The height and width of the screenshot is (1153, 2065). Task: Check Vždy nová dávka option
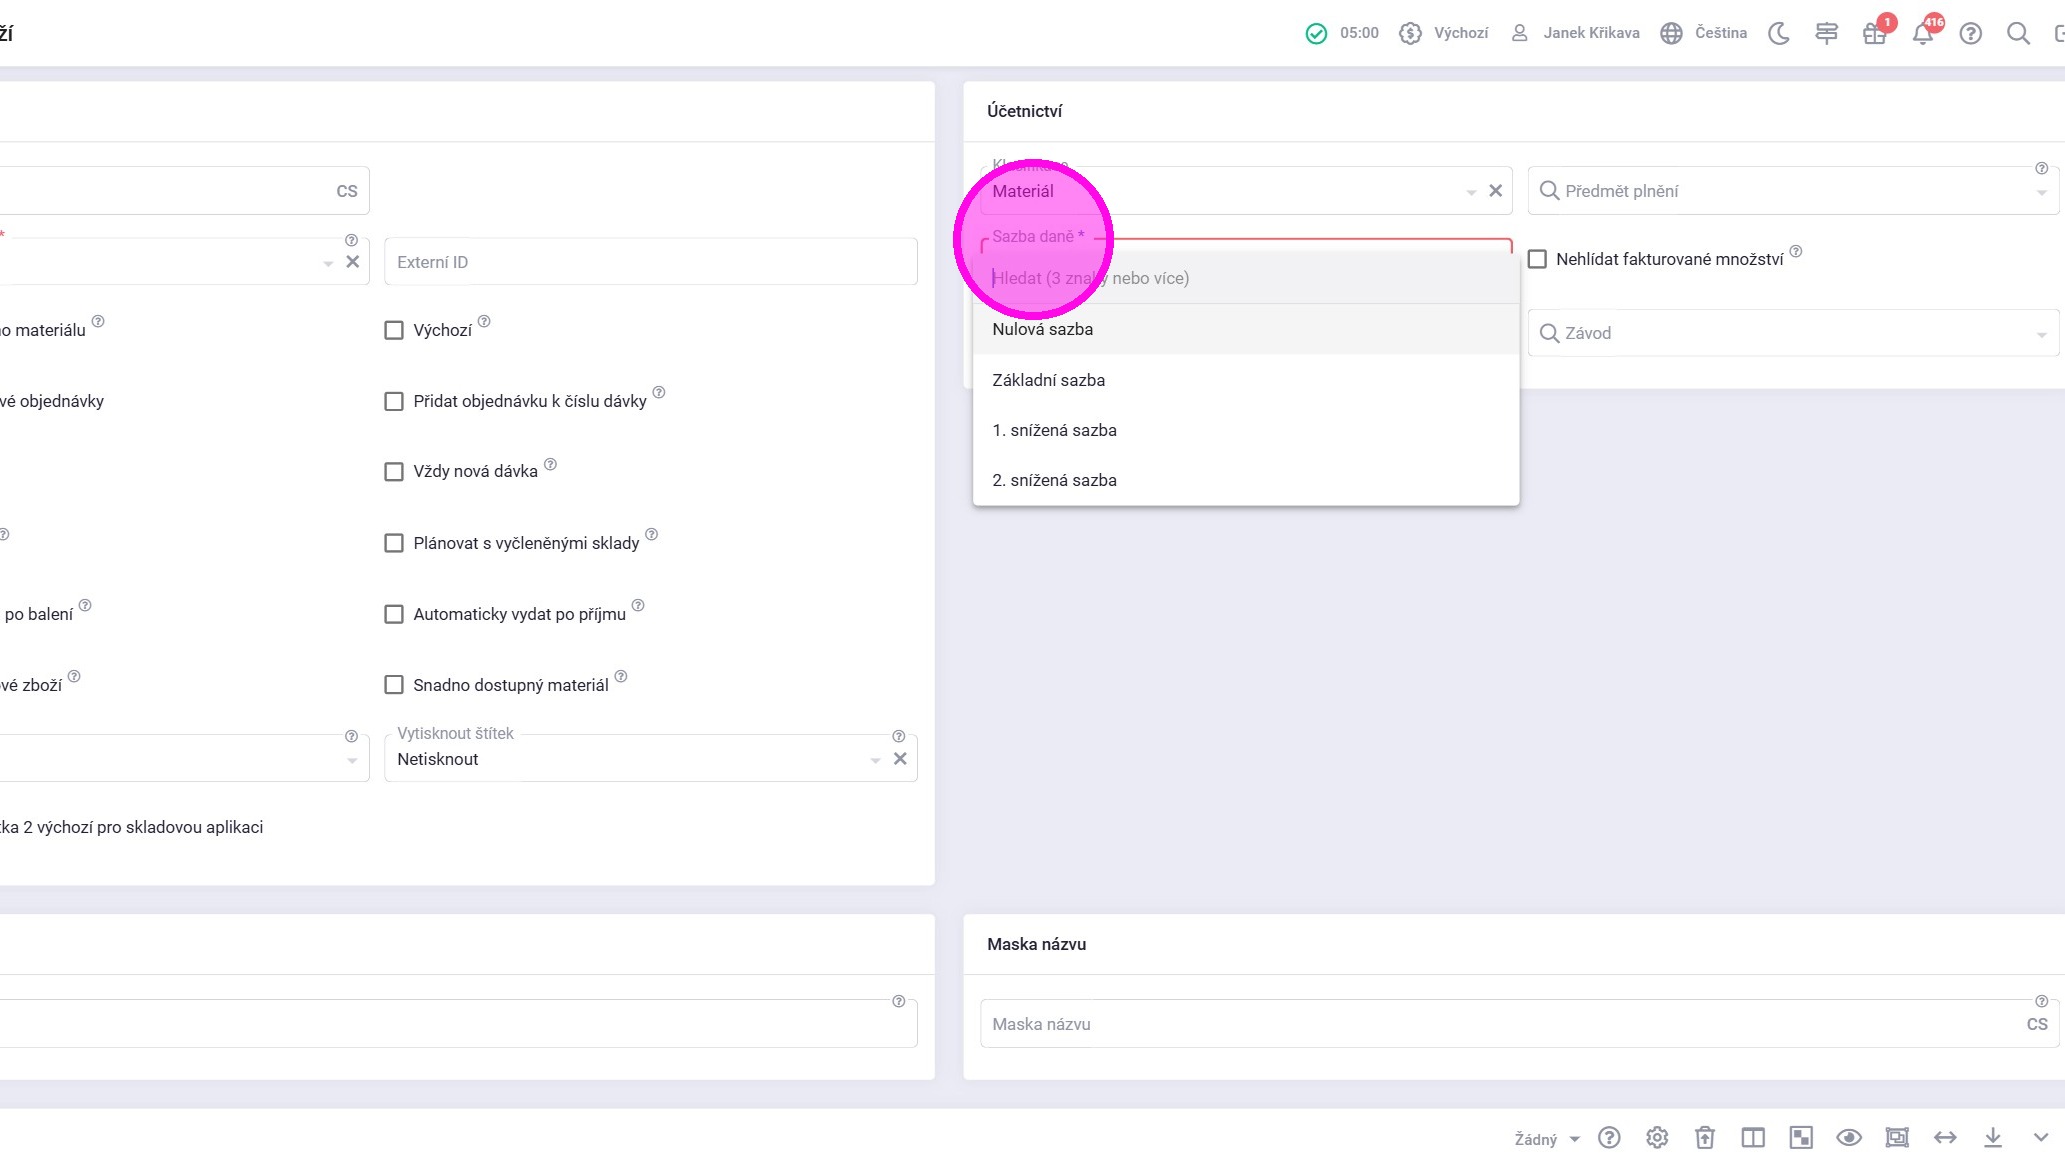394,472
